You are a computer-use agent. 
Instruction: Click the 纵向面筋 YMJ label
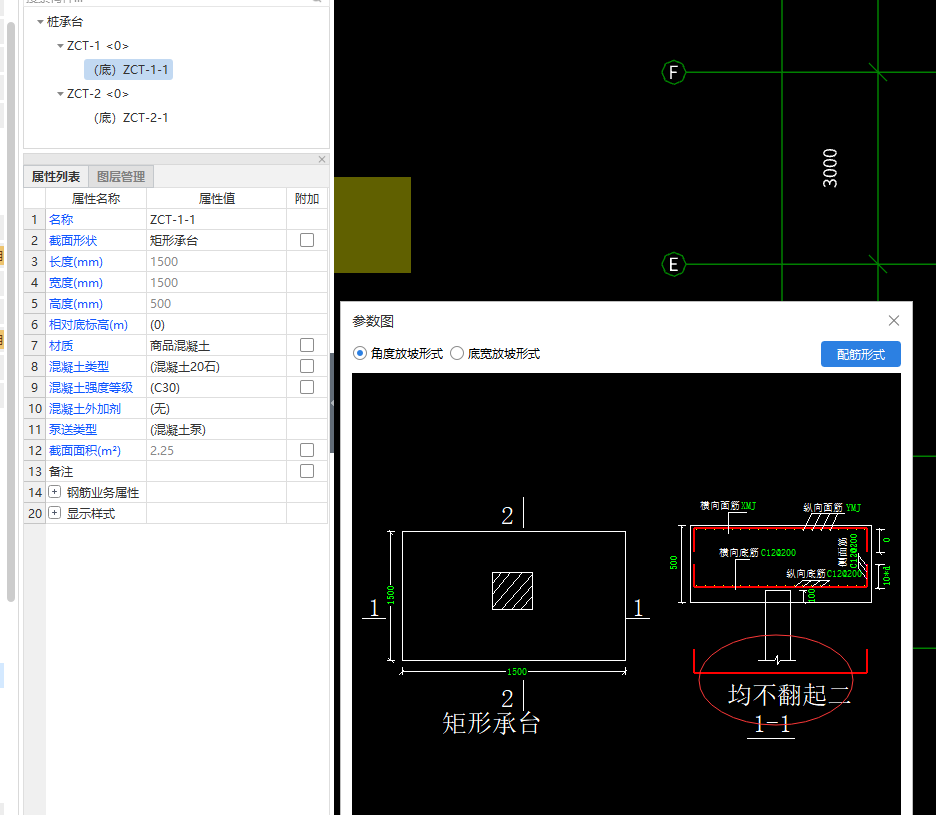point(832,508)
